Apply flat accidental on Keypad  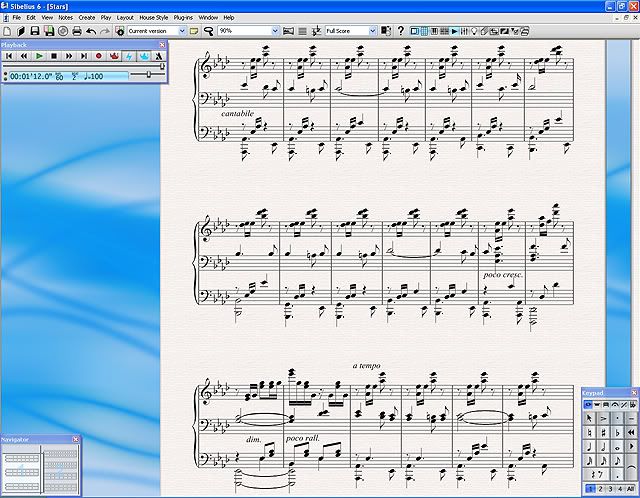[617, 432]
